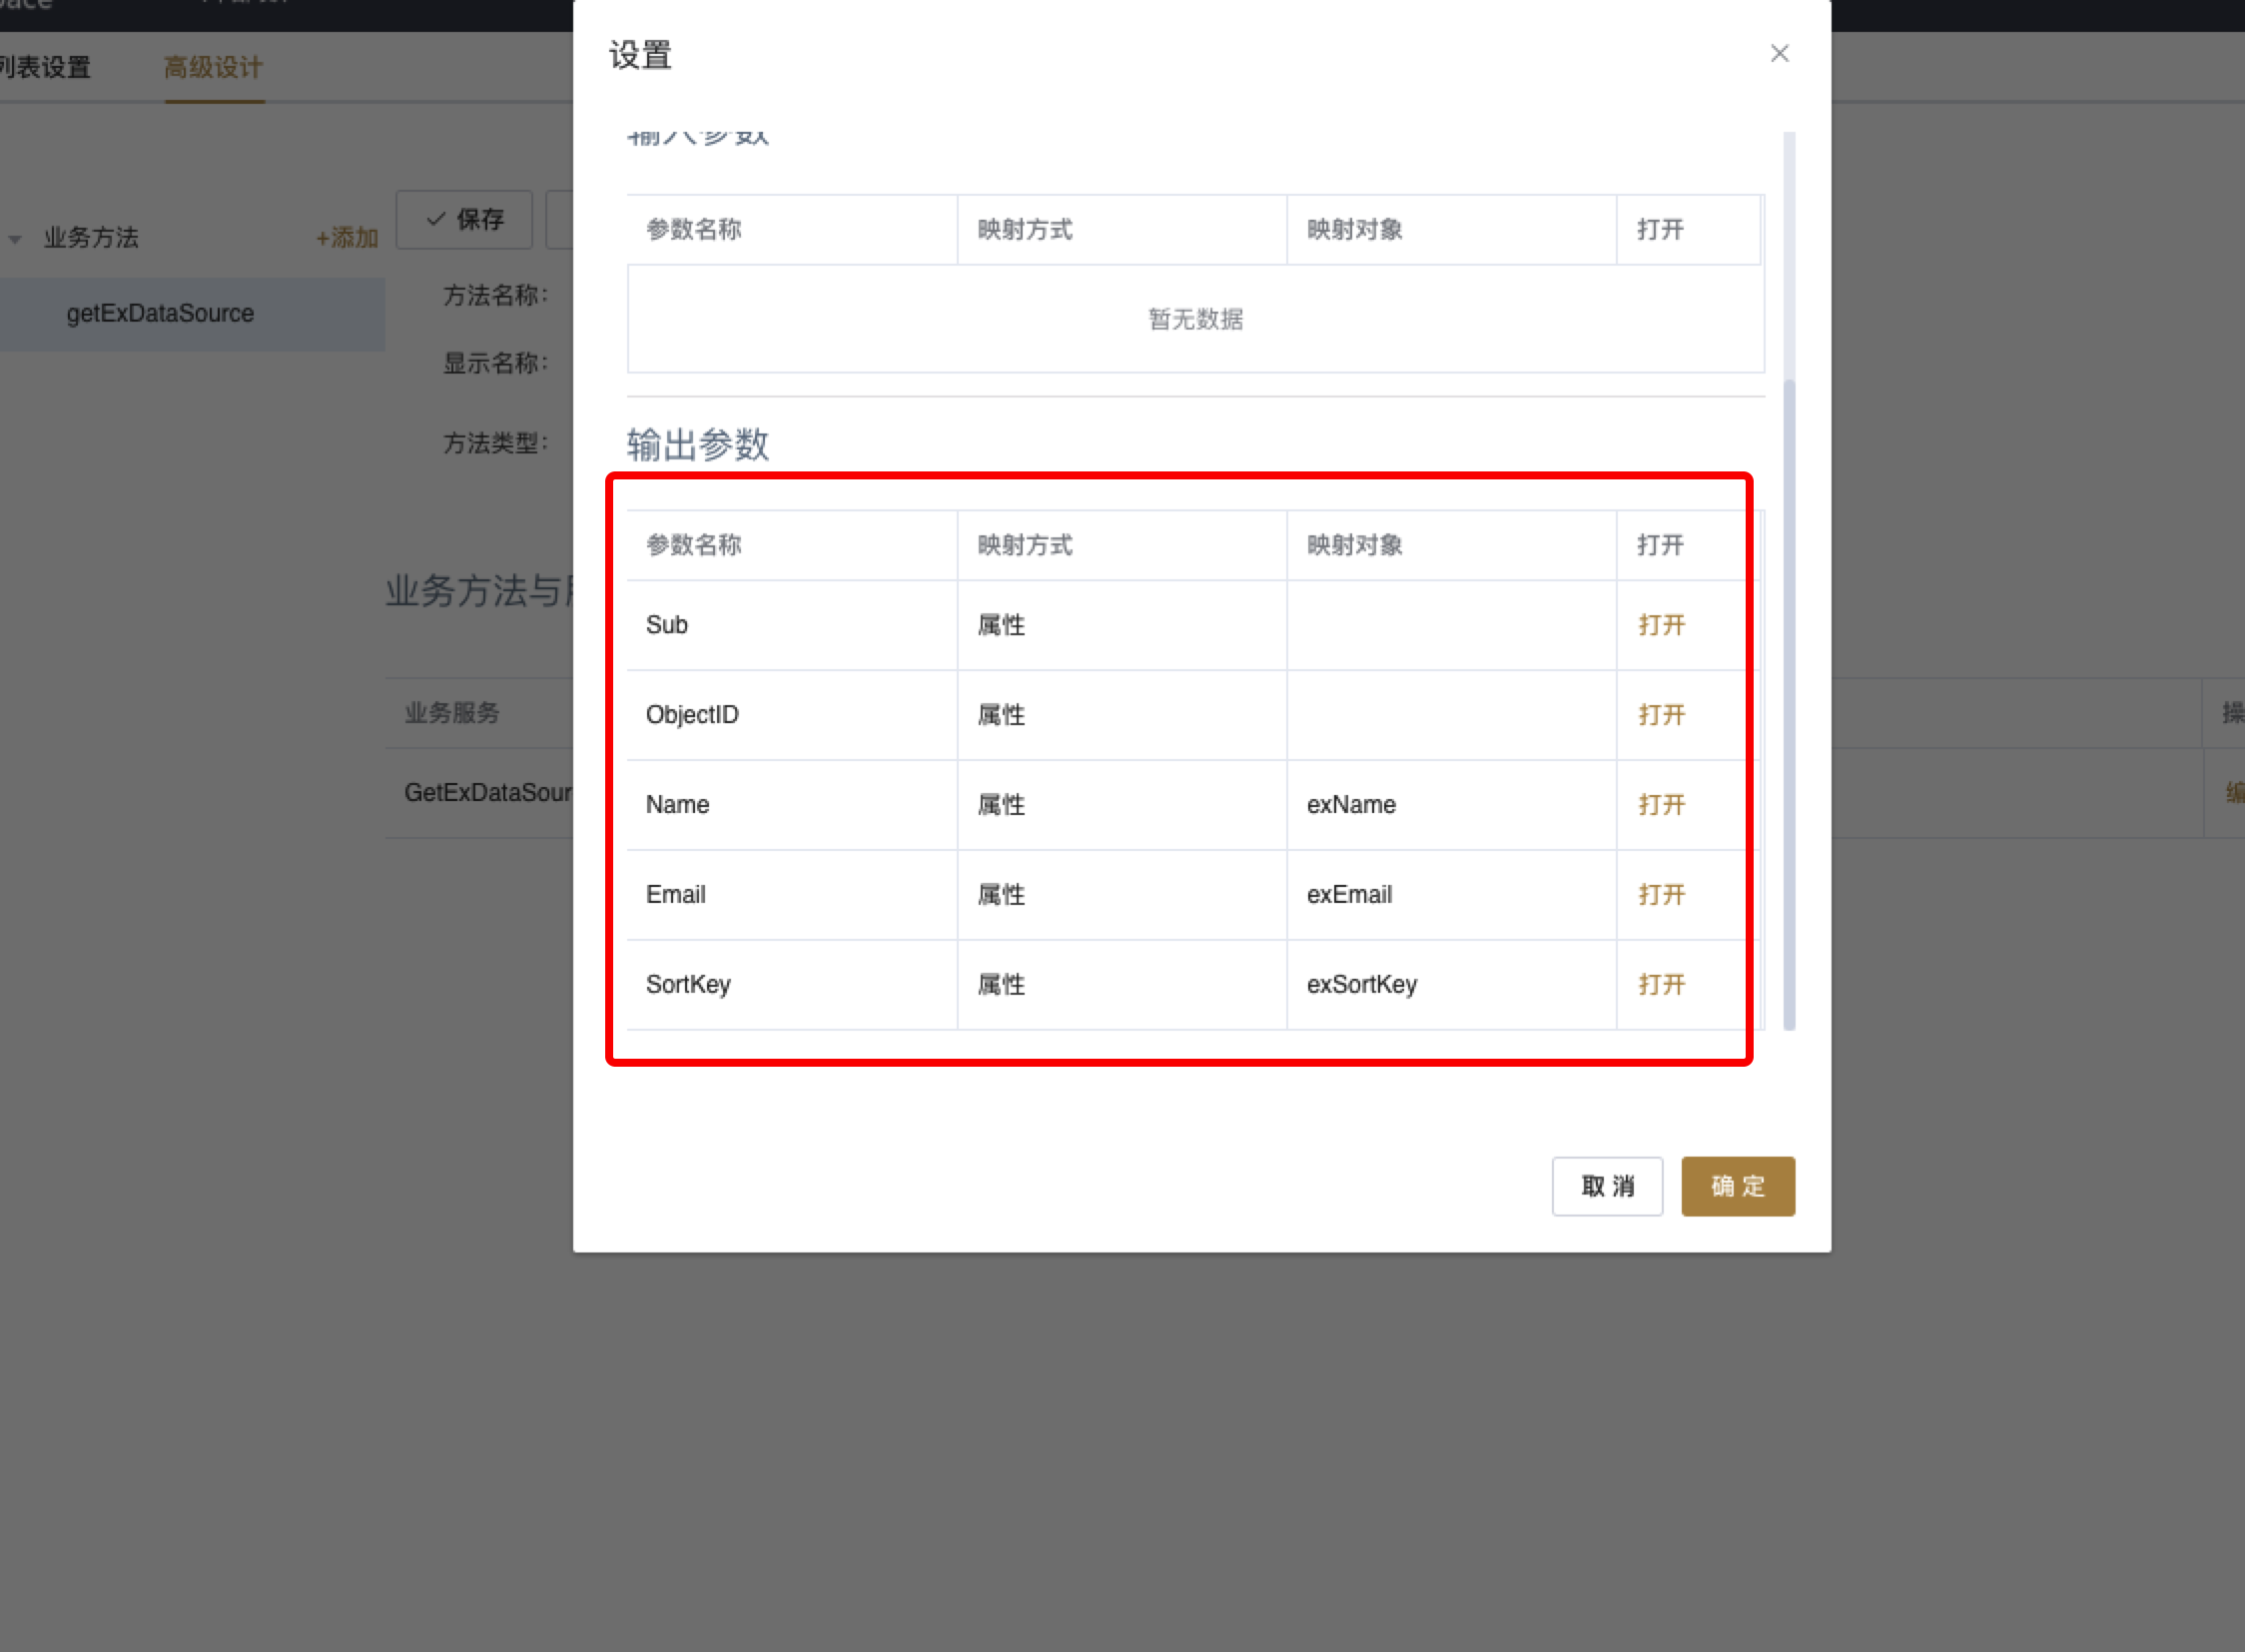
Task: Select exName mapping object cell
Action: [1351, 805]
